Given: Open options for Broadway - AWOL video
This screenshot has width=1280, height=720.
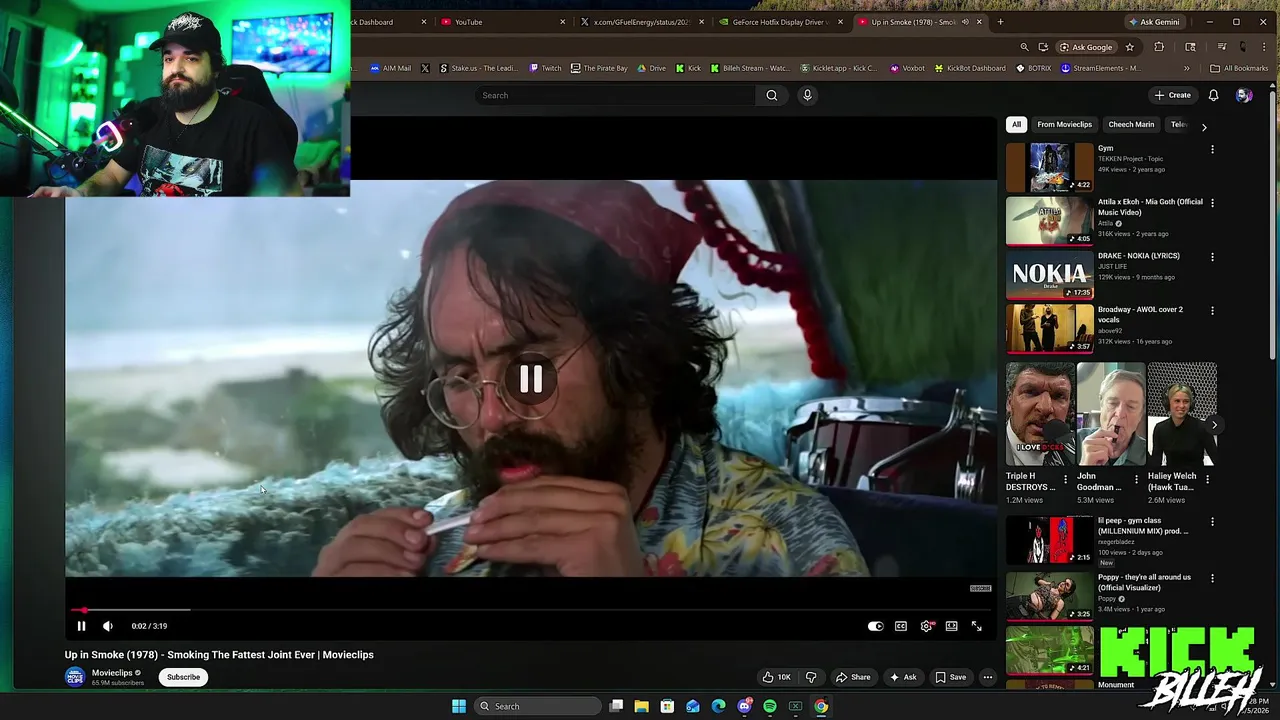Looking at the screenshot, I should (x=1212, y=311).
